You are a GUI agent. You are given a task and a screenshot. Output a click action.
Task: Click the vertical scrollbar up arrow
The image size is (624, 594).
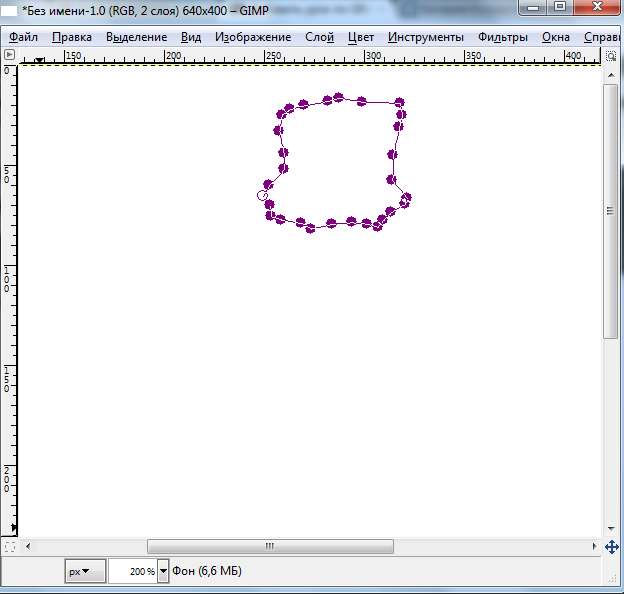click(x=611, y=75)
